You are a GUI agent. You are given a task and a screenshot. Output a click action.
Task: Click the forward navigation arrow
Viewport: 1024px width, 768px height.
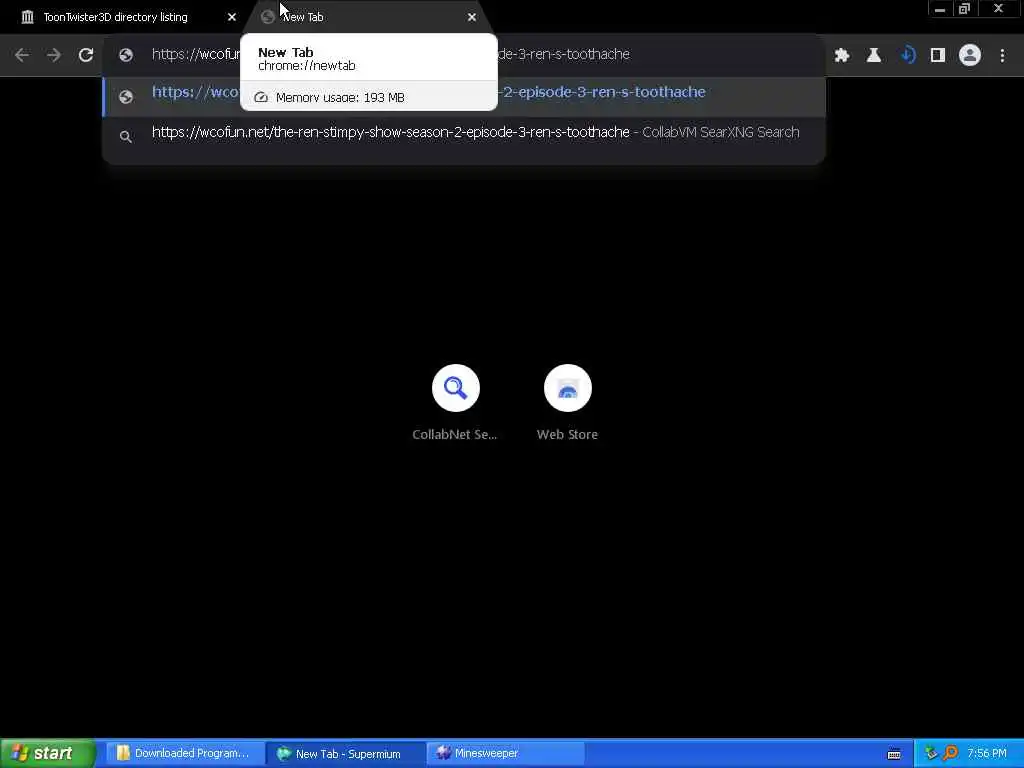coord(54,55)
